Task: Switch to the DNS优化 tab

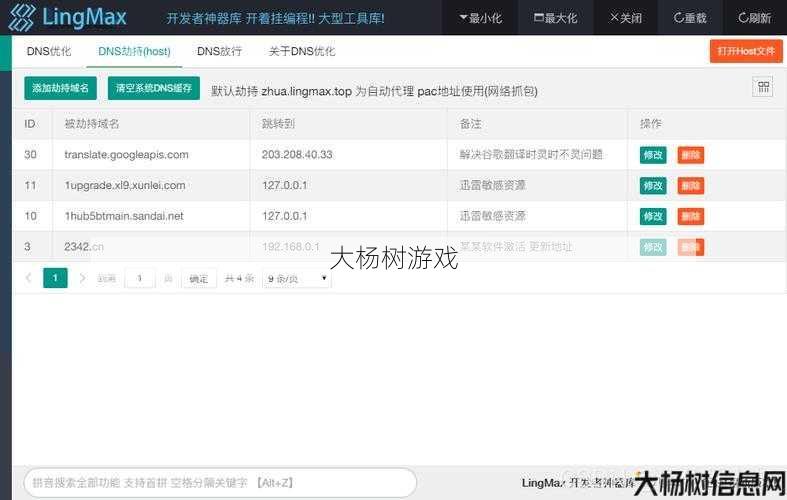Action: click(x=49, y=51)
